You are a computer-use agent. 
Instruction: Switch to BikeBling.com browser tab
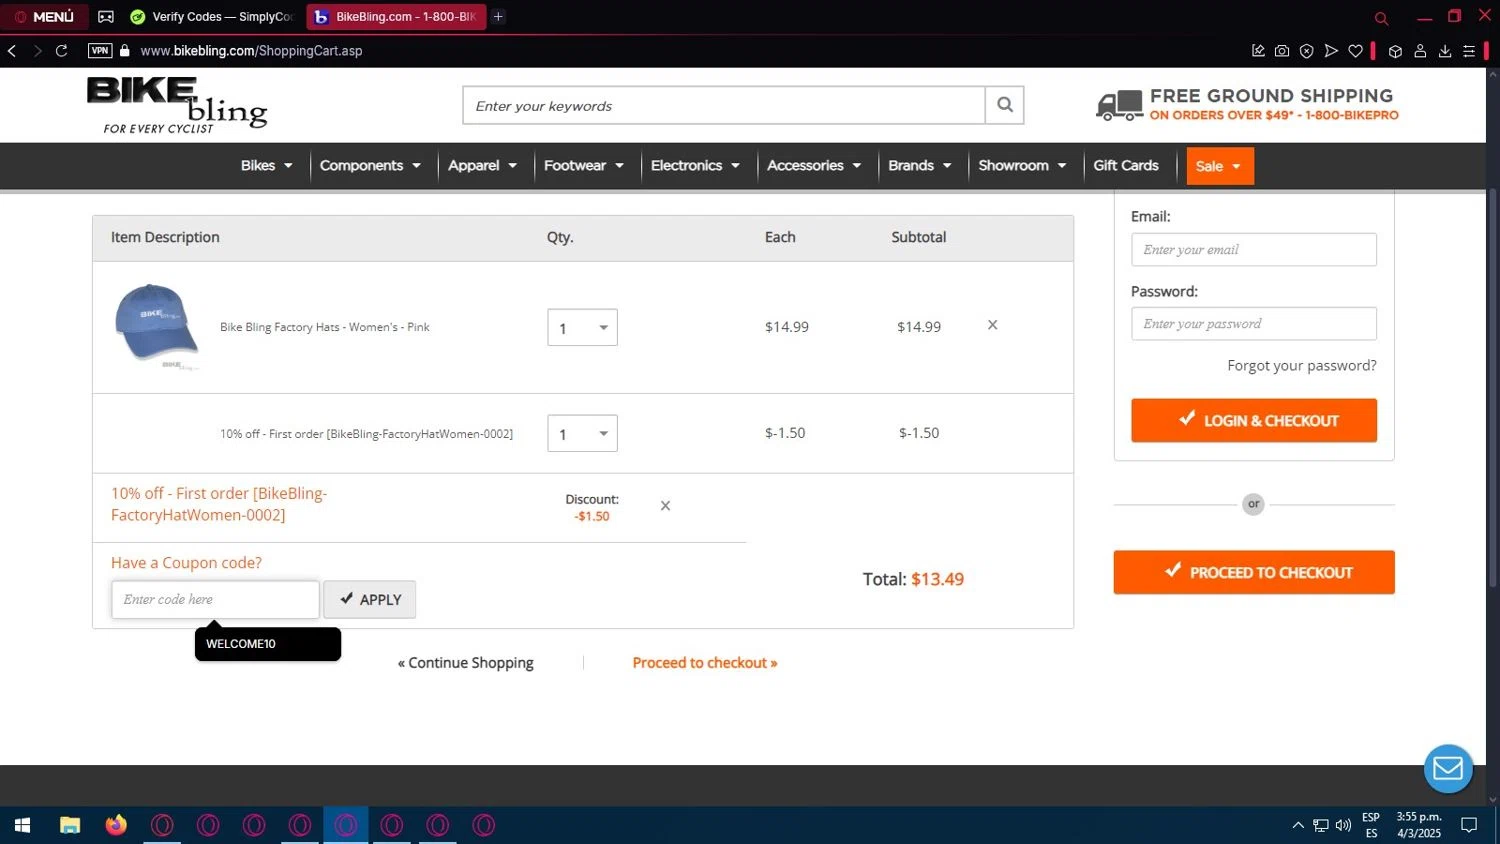coord(396,17)
